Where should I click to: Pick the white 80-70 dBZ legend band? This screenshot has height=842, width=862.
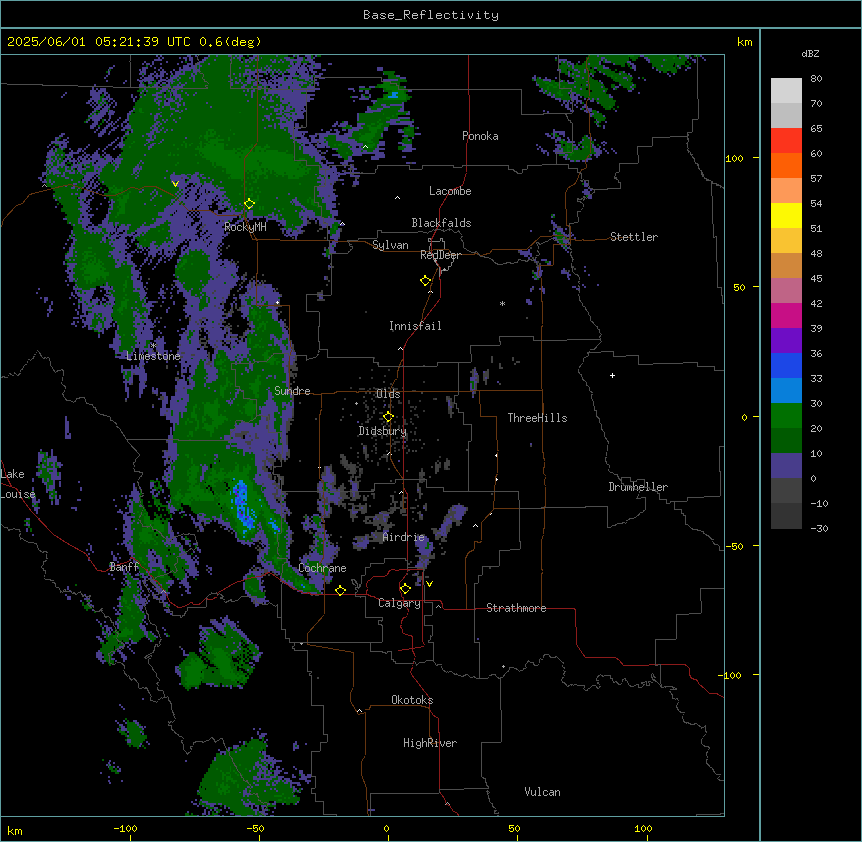786,91
